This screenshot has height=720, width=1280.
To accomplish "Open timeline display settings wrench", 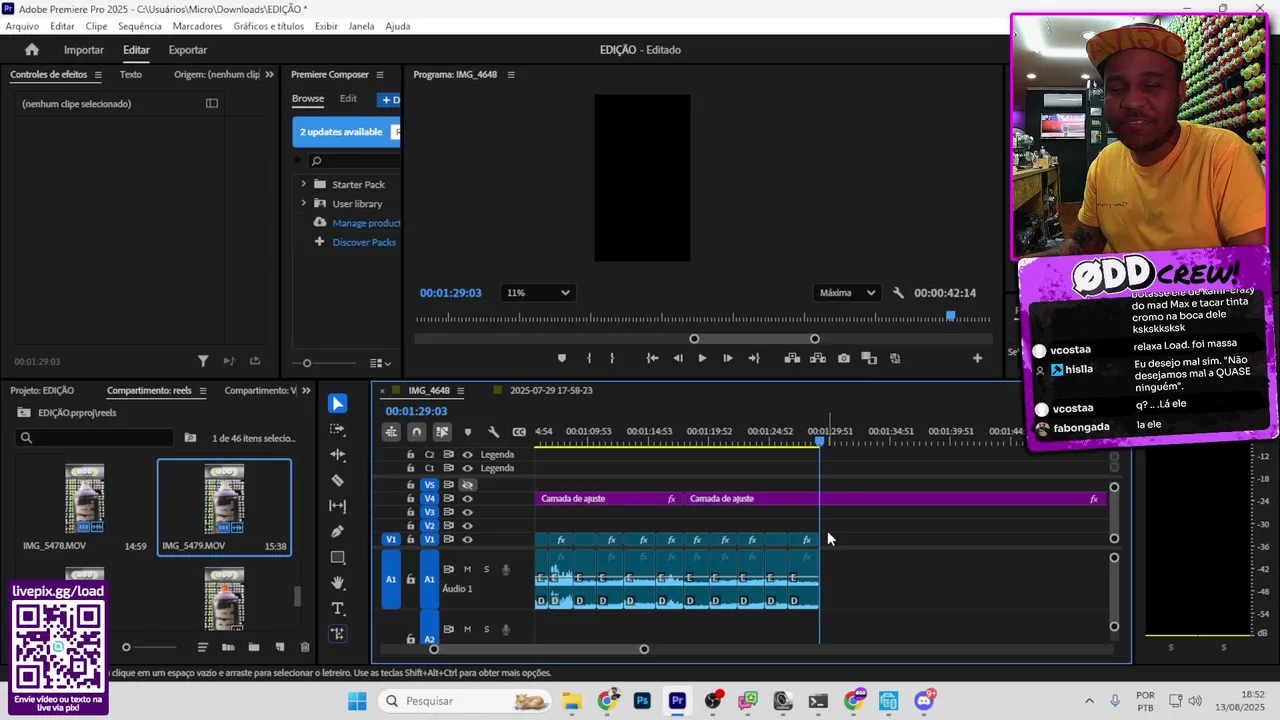I will (x=493, y=432).
